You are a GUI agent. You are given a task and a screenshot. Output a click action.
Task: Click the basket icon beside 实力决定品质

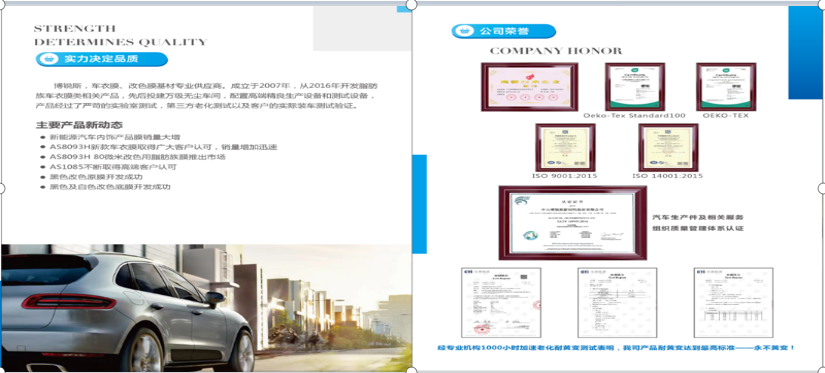click(48, 59)
